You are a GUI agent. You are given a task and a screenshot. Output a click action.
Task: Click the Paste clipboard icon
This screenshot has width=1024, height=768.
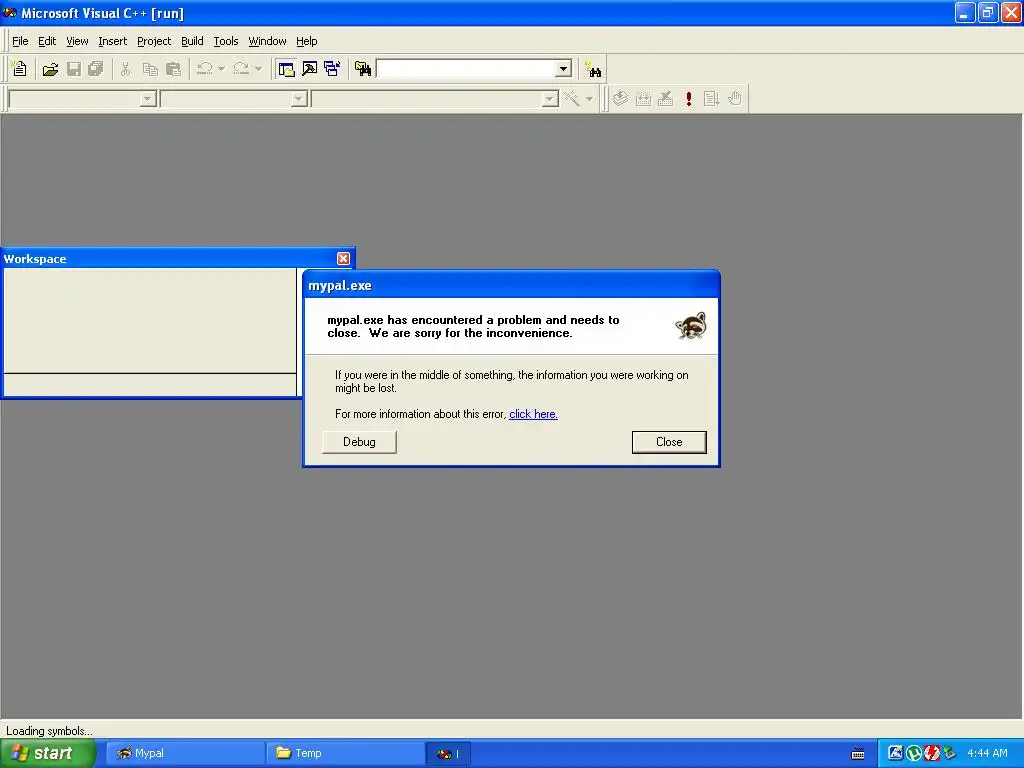click(x=173, y=69)
